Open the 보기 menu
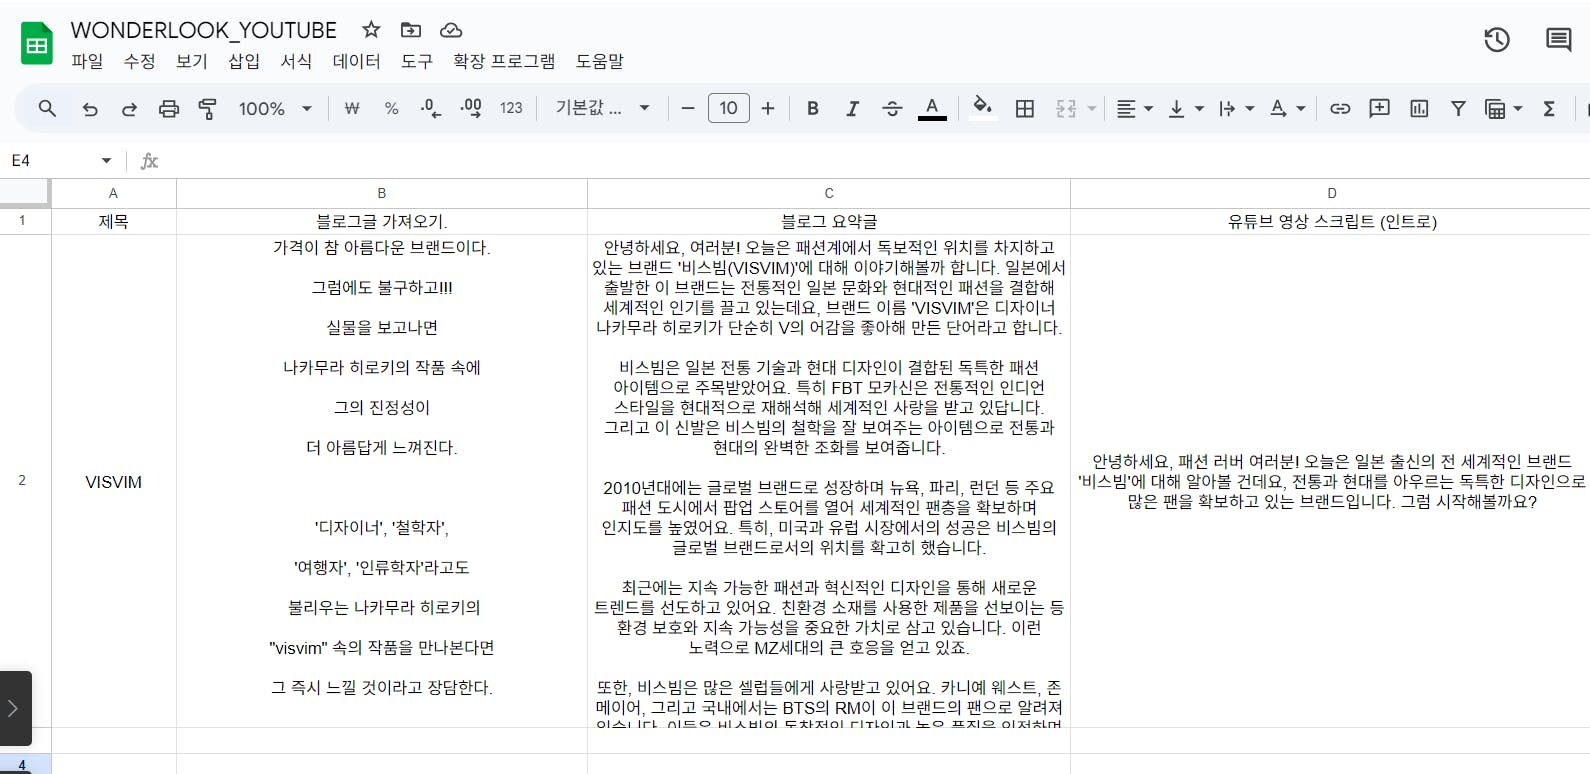 [192, 61]
